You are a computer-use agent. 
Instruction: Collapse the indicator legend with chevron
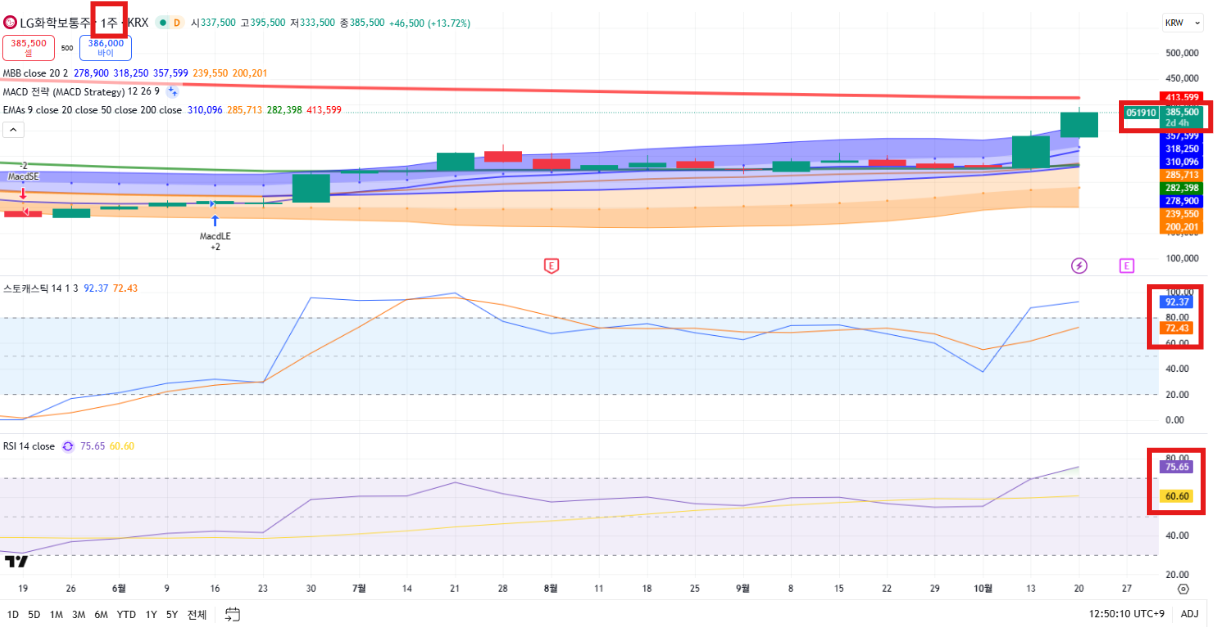tap(14, 129)
